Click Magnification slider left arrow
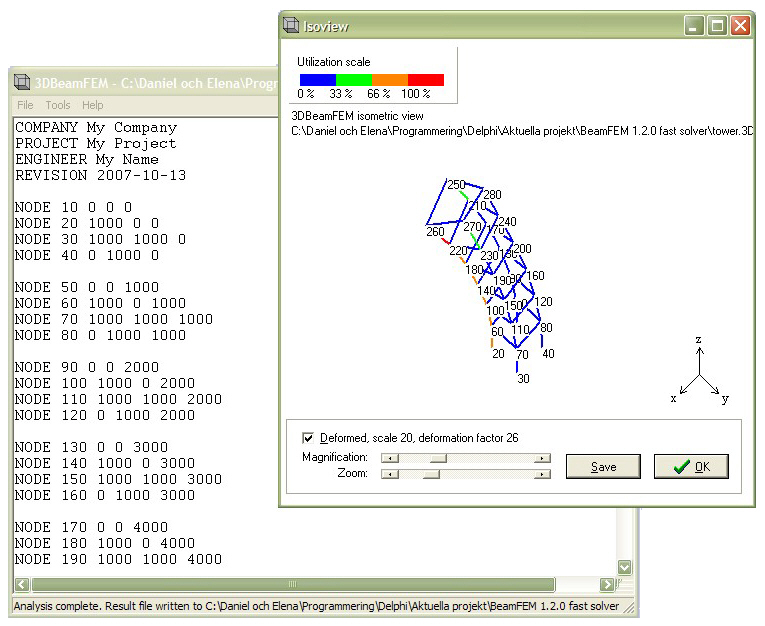 tap(390, 458)
